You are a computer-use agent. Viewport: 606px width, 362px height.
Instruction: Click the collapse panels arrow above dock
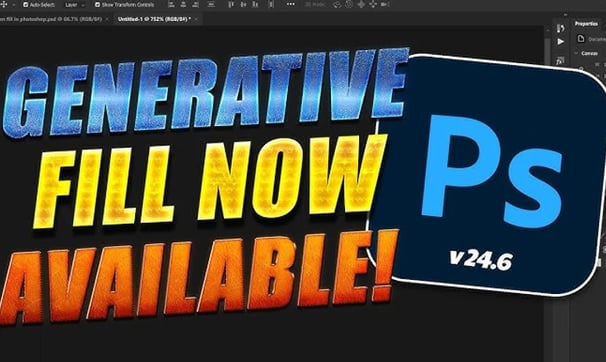point(565,15)
